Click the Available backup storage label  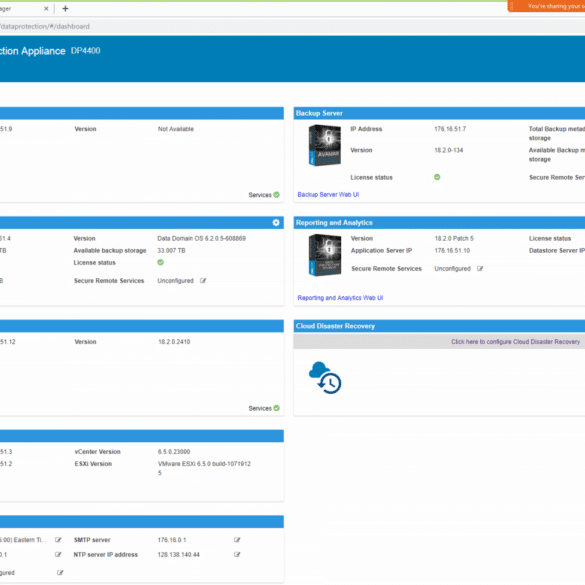[x=110, y=250]
